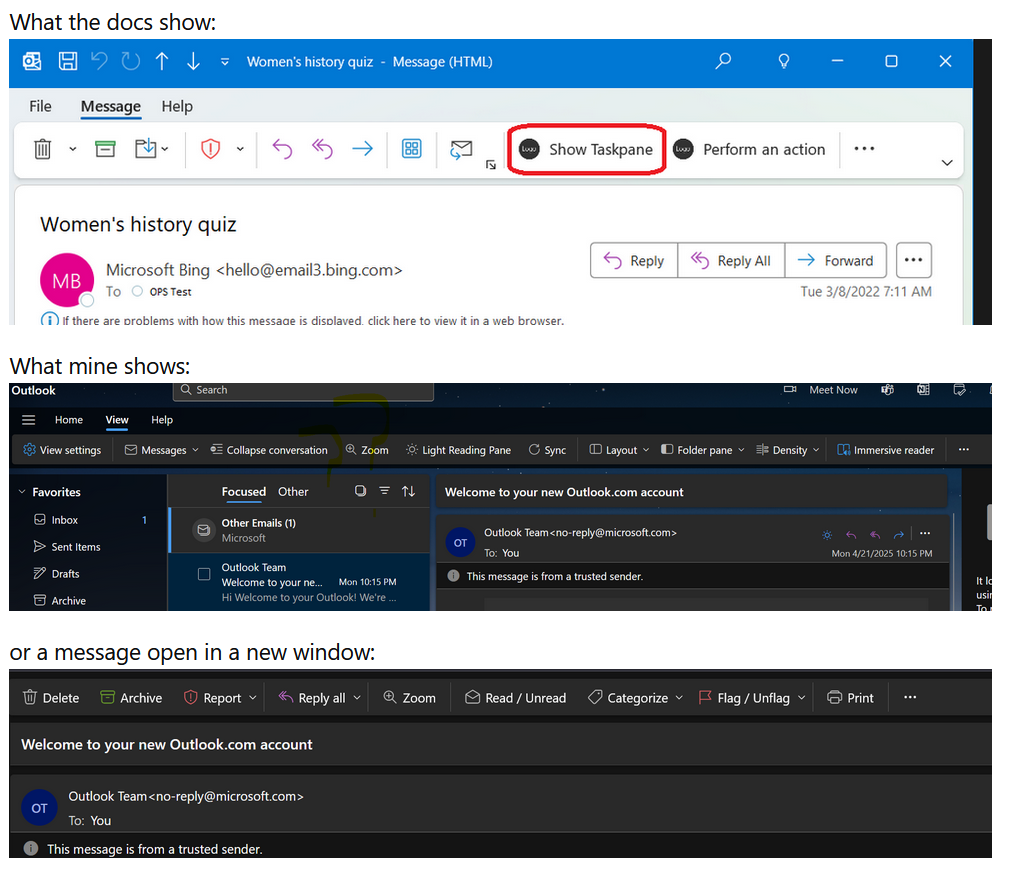Go to previous item with up arrow
This screenshot has width=1012, height=885.
coord(162,61)
